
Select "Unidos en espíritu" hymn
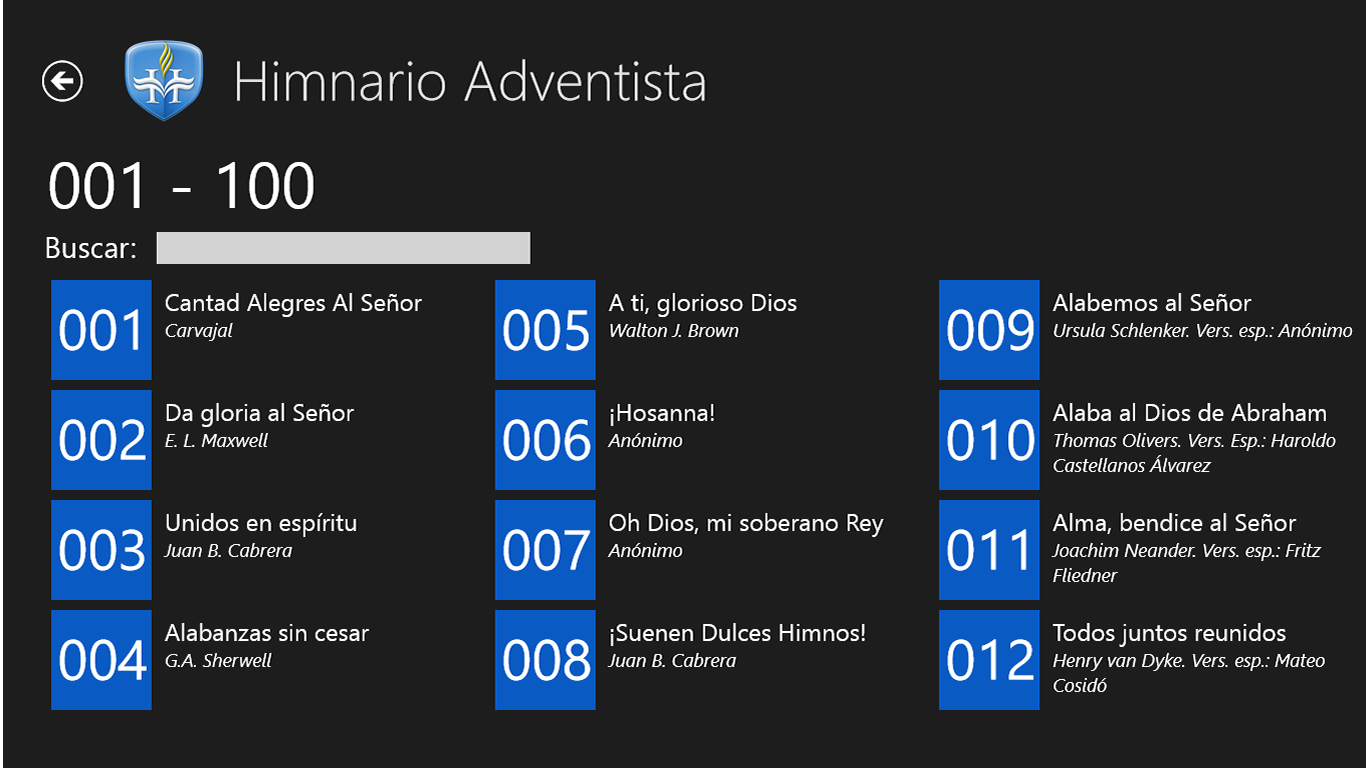(260, 523)
